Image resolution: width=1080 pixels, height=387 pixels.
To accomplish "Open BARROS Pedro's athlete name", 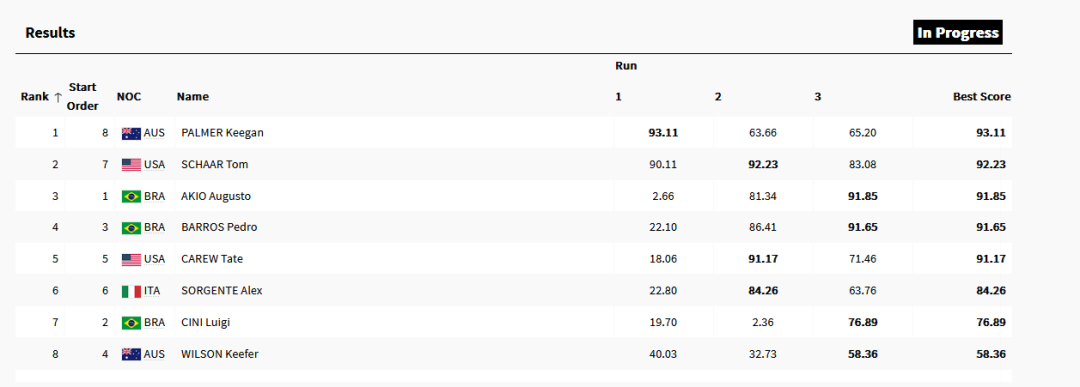I will coord(220,227).
